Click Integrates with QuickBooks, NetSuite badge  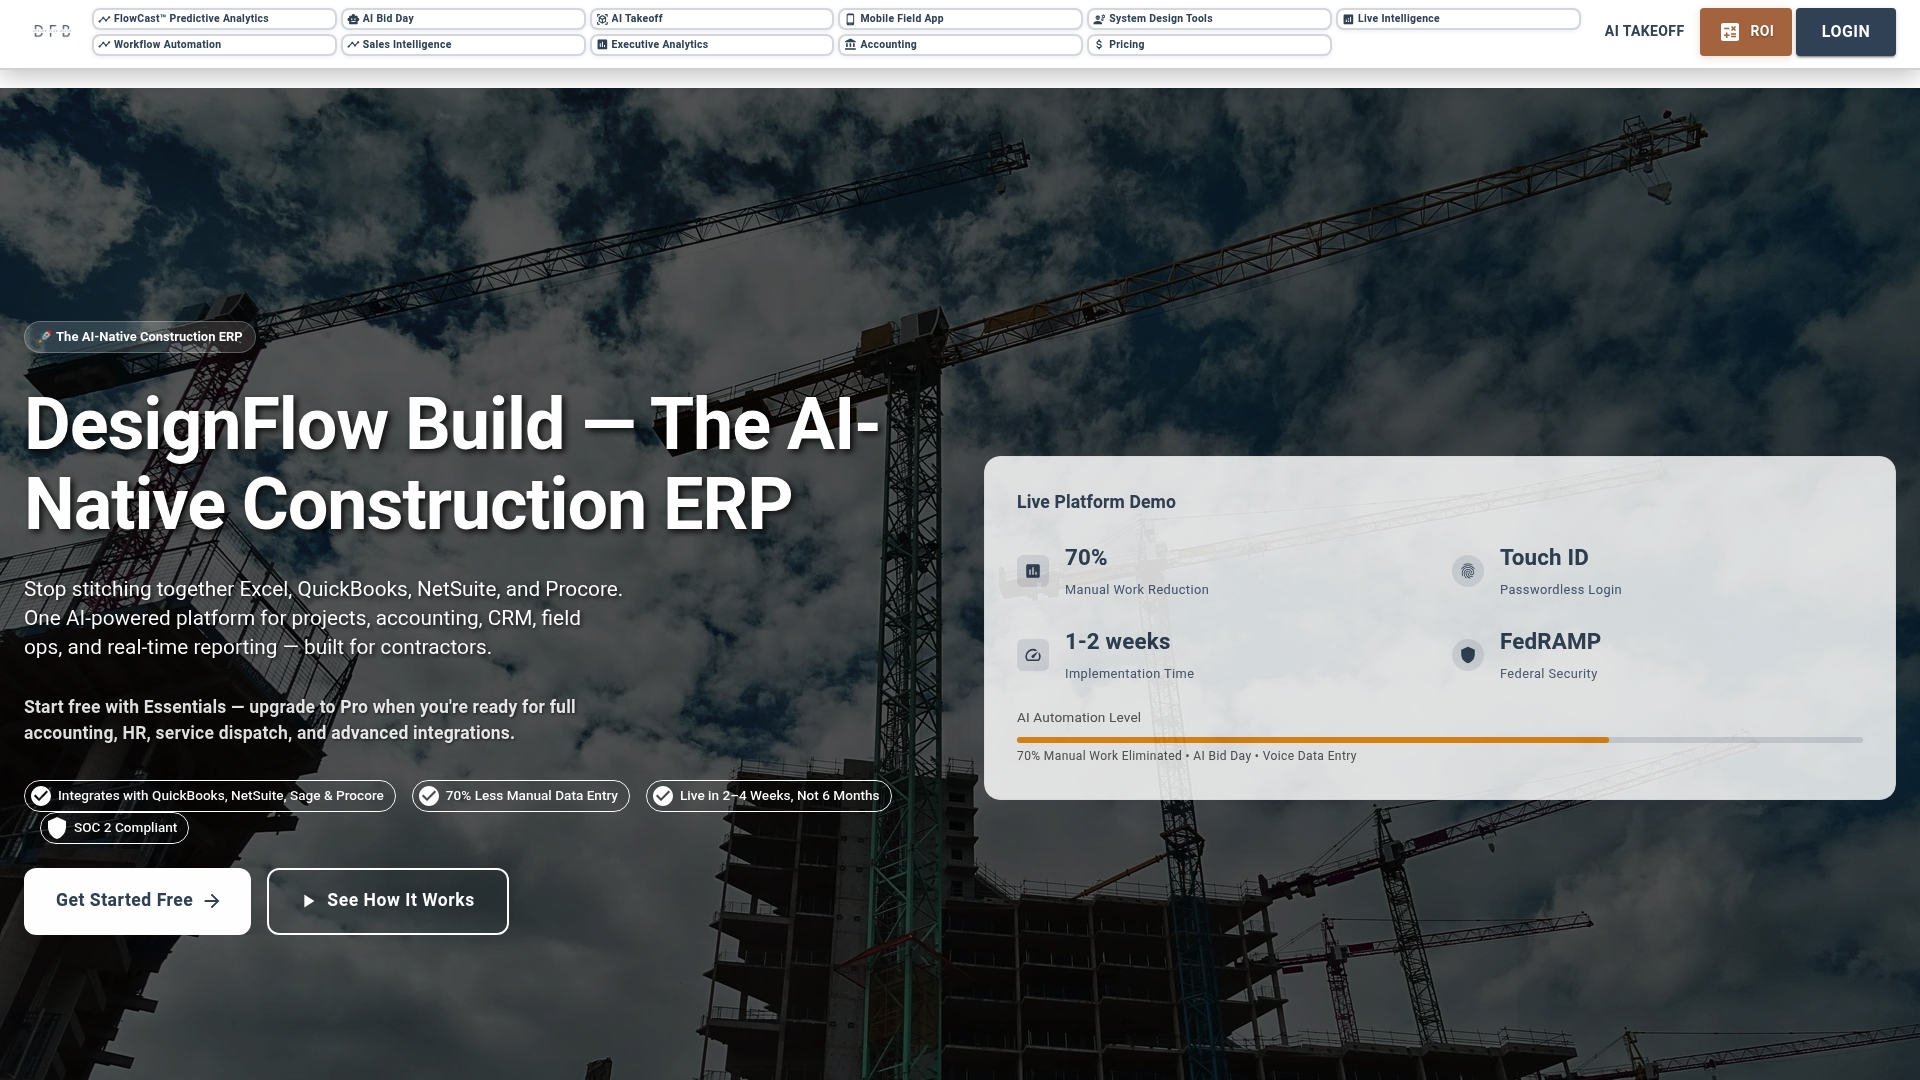(210, 796)
